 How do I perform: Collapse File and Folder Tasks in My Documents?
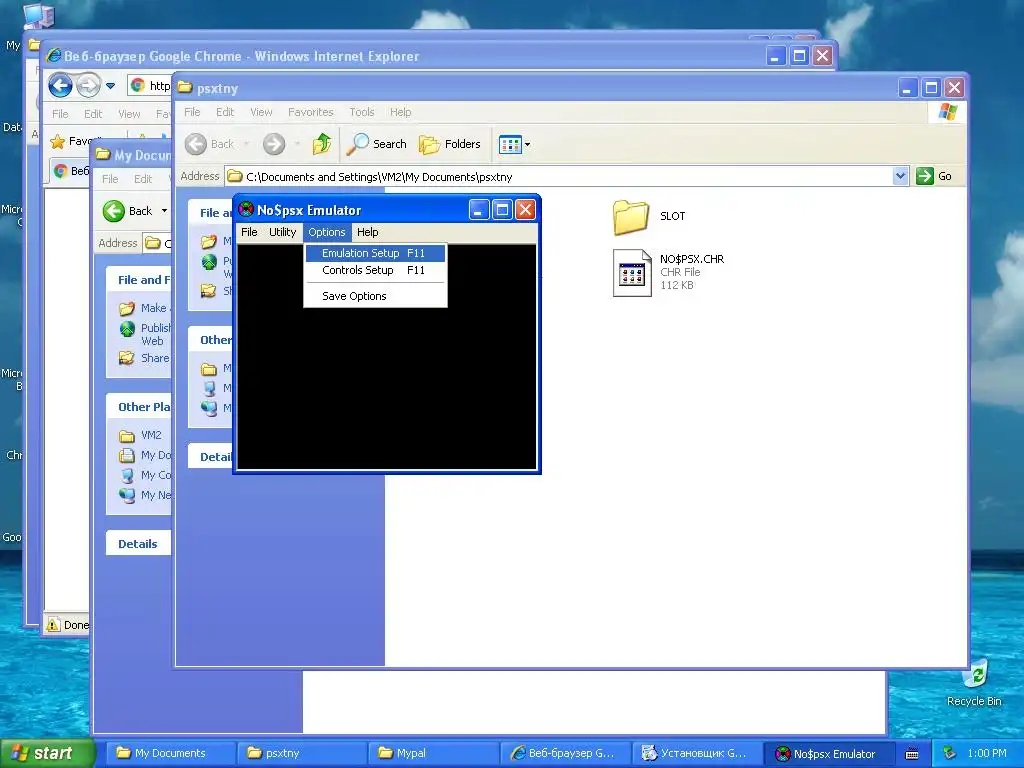[x=138, y=280]
